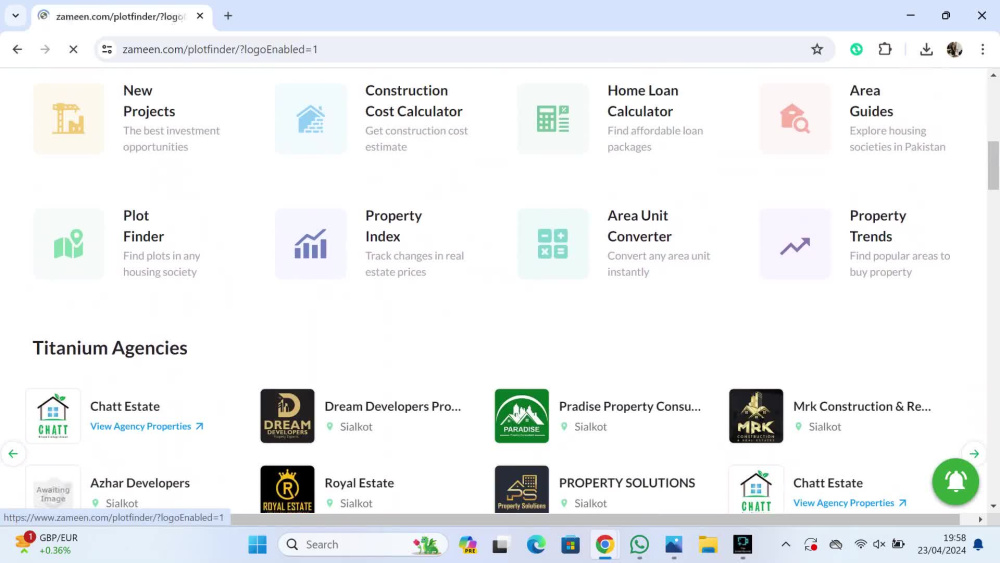
Task: Click the Dream Developers Pro... agency name
Action: (393, 406)
